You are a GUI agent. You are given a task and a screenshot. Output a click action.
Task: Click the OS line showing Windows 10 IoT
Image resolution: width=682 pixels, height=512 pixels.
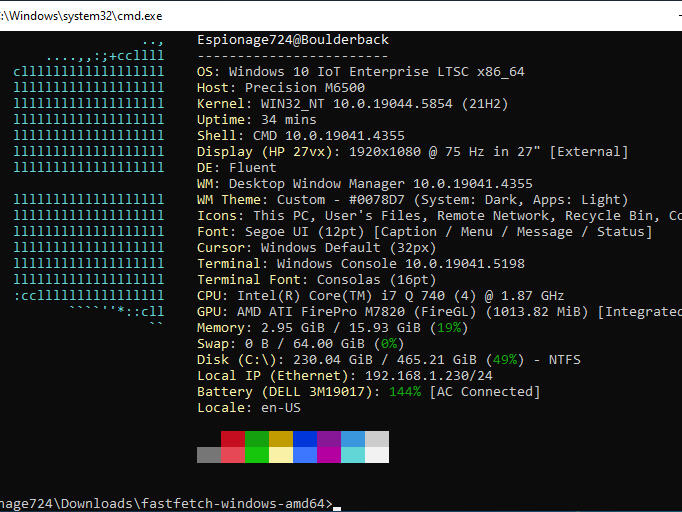pyautogui.click(x=360, y=72)
